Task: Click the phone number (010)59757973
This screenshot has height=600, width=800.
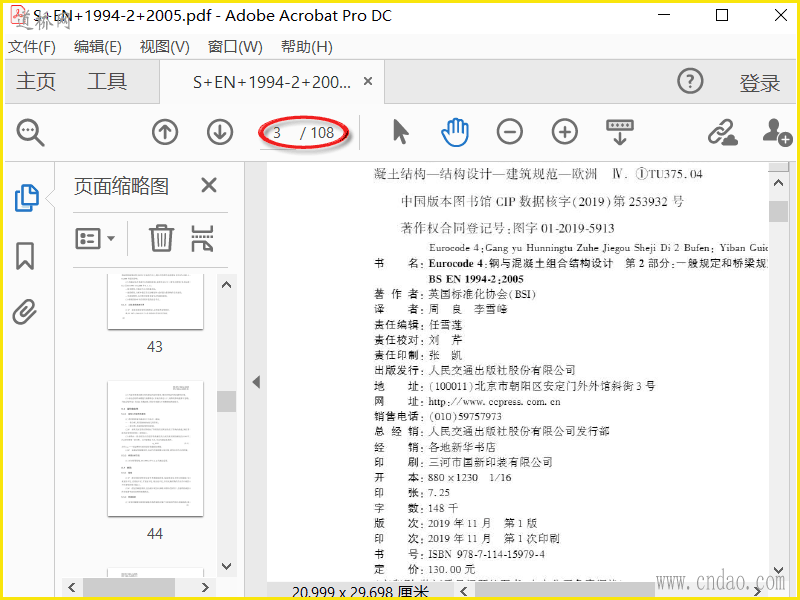Action: coord(465,416)
